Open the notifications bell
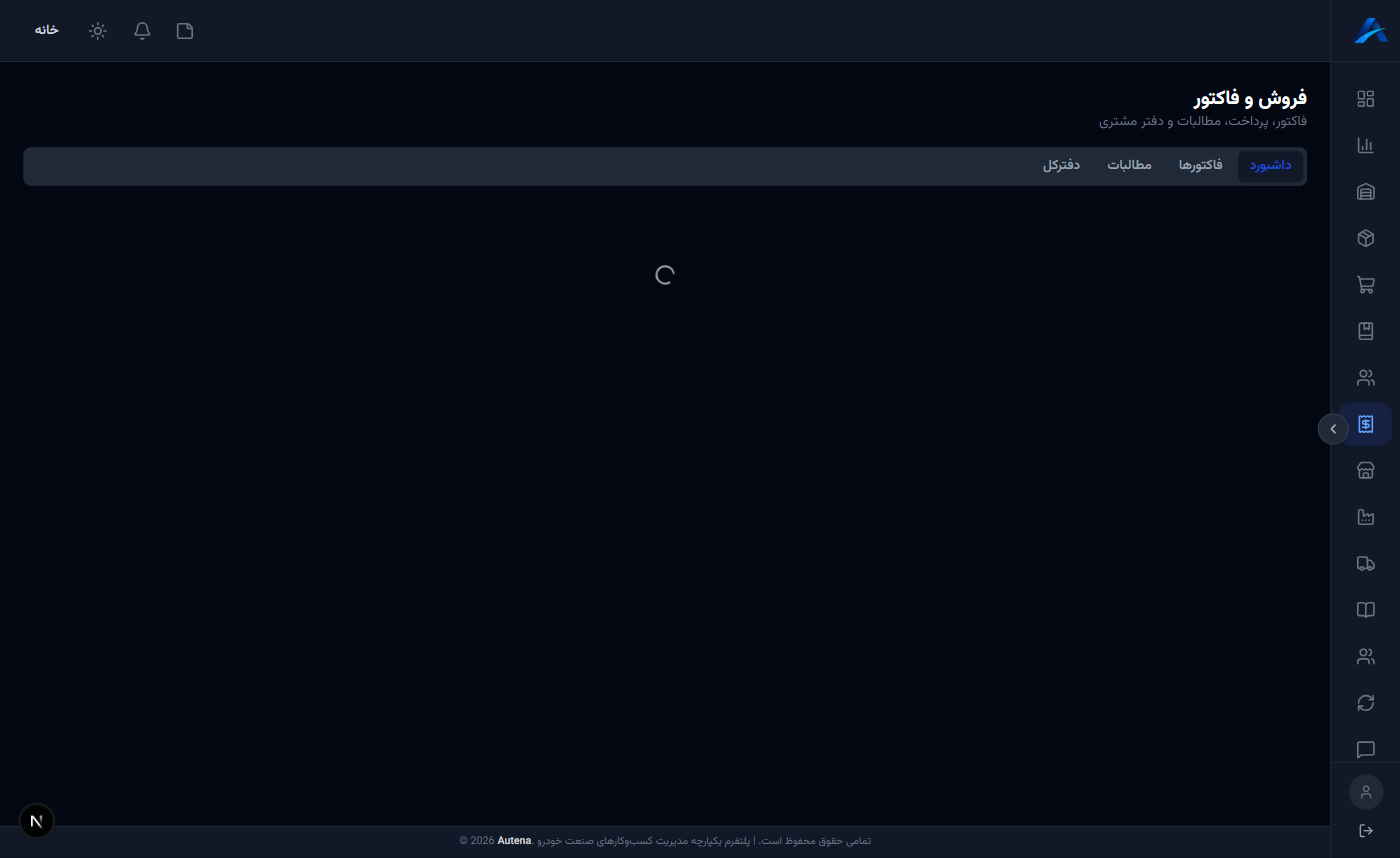This screenshot has width=1400, height=858. [x=142, y=31]
